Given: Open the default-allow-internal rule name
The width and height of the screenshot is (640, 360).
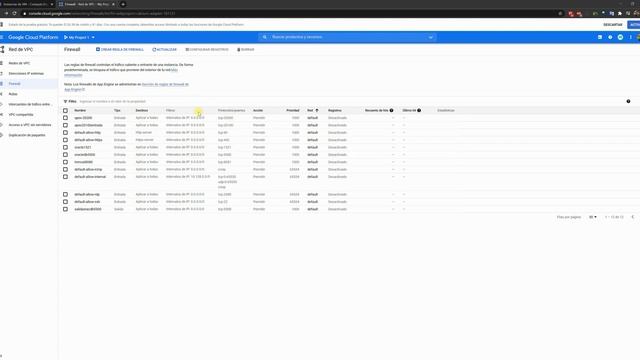Looking at the screenshot, I should (x=90, y=177).
